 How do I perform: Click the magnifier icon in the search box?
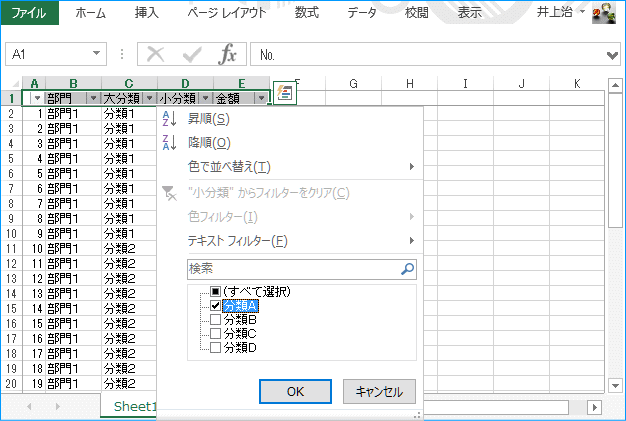(406, 268)
